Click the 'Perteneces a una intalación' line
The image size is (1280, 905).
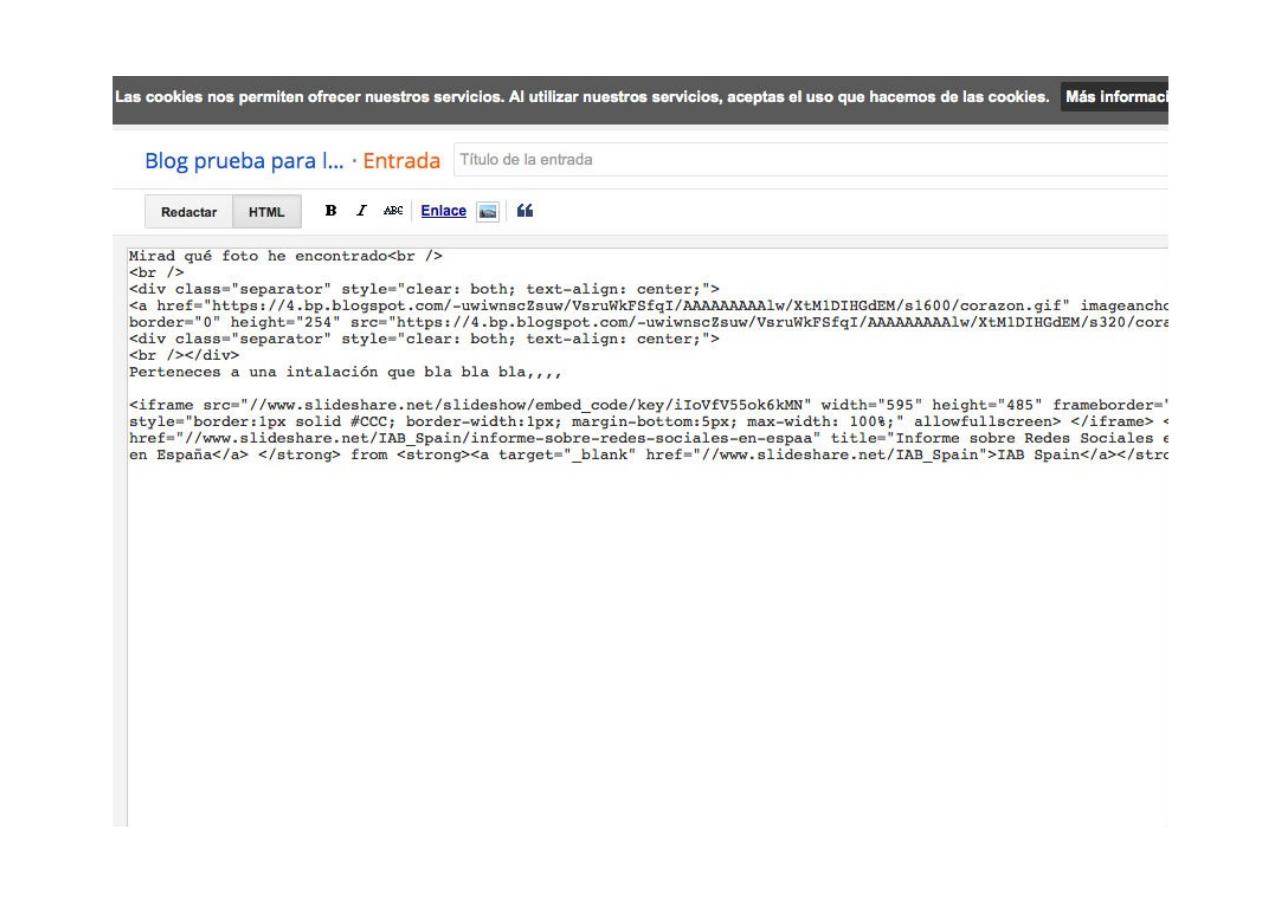pyautogui.click(x=340, y=371)
